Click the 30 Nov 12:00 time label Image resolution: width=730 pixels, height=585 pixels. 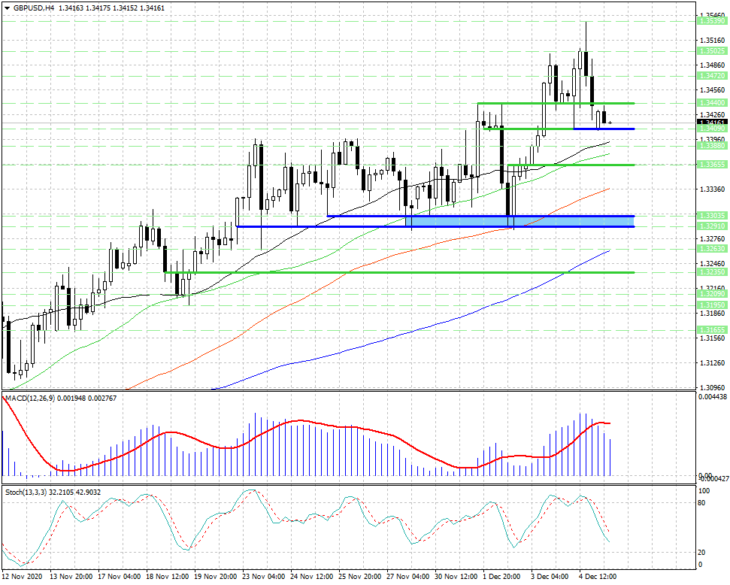[x=457, y=577]
